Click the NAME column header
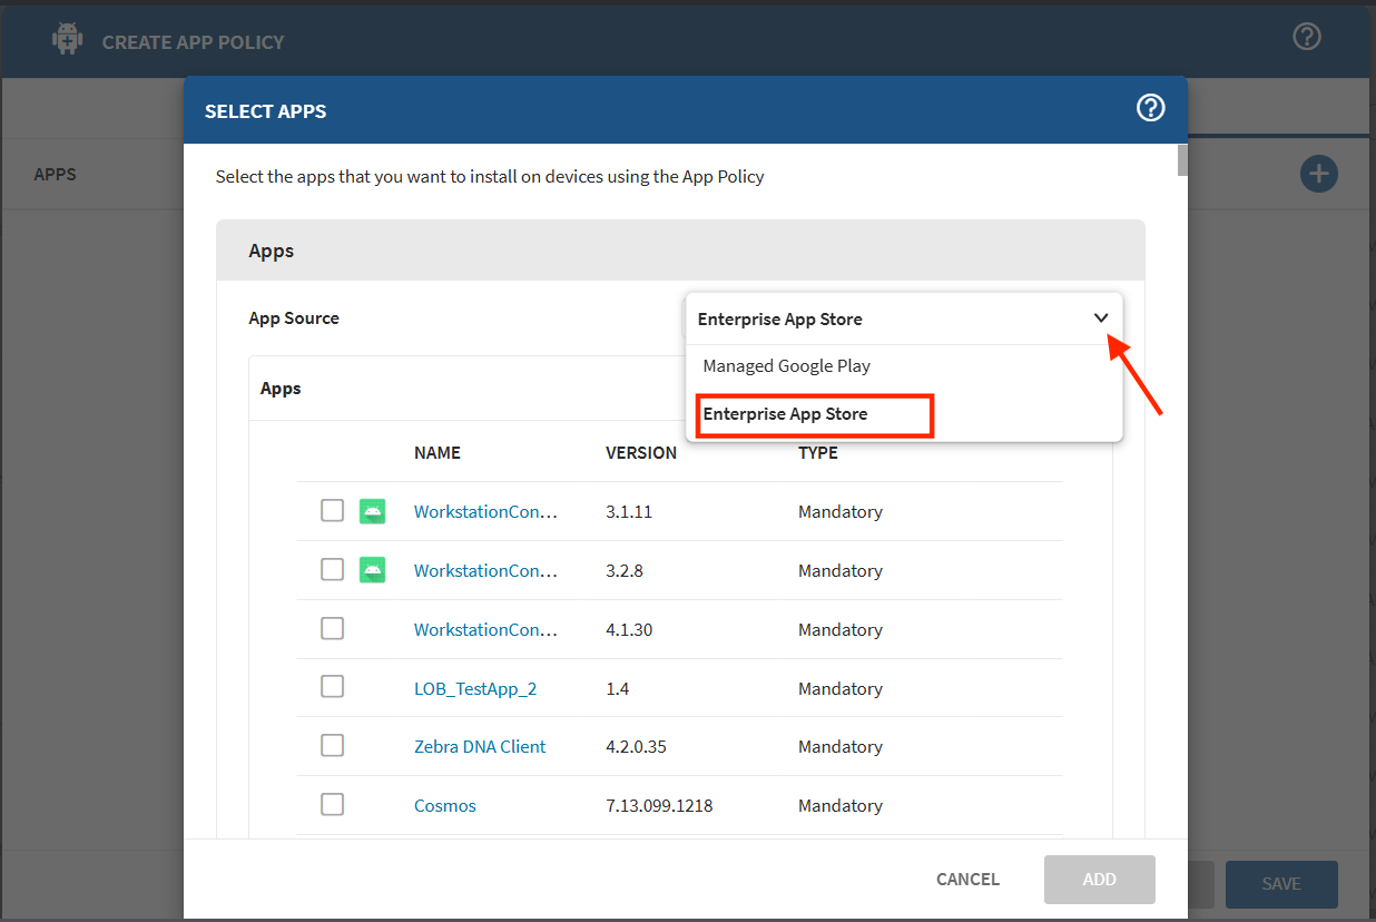Image resolution: width=1376 pixels, height=922 pixels. tap(437, 453)
